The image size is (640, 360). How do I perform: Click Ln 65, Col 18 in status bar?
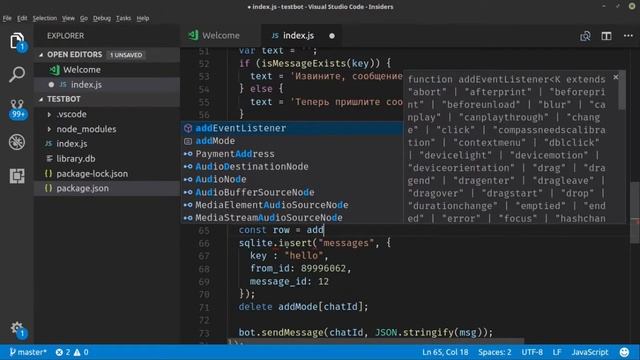[445, 352]
